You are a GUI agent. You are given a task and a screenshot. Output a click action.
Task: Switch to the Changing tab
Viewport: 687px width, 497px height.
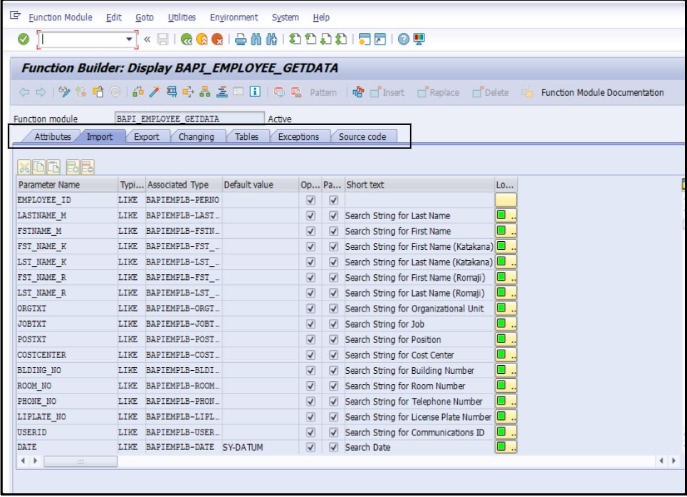coord(196,137)
